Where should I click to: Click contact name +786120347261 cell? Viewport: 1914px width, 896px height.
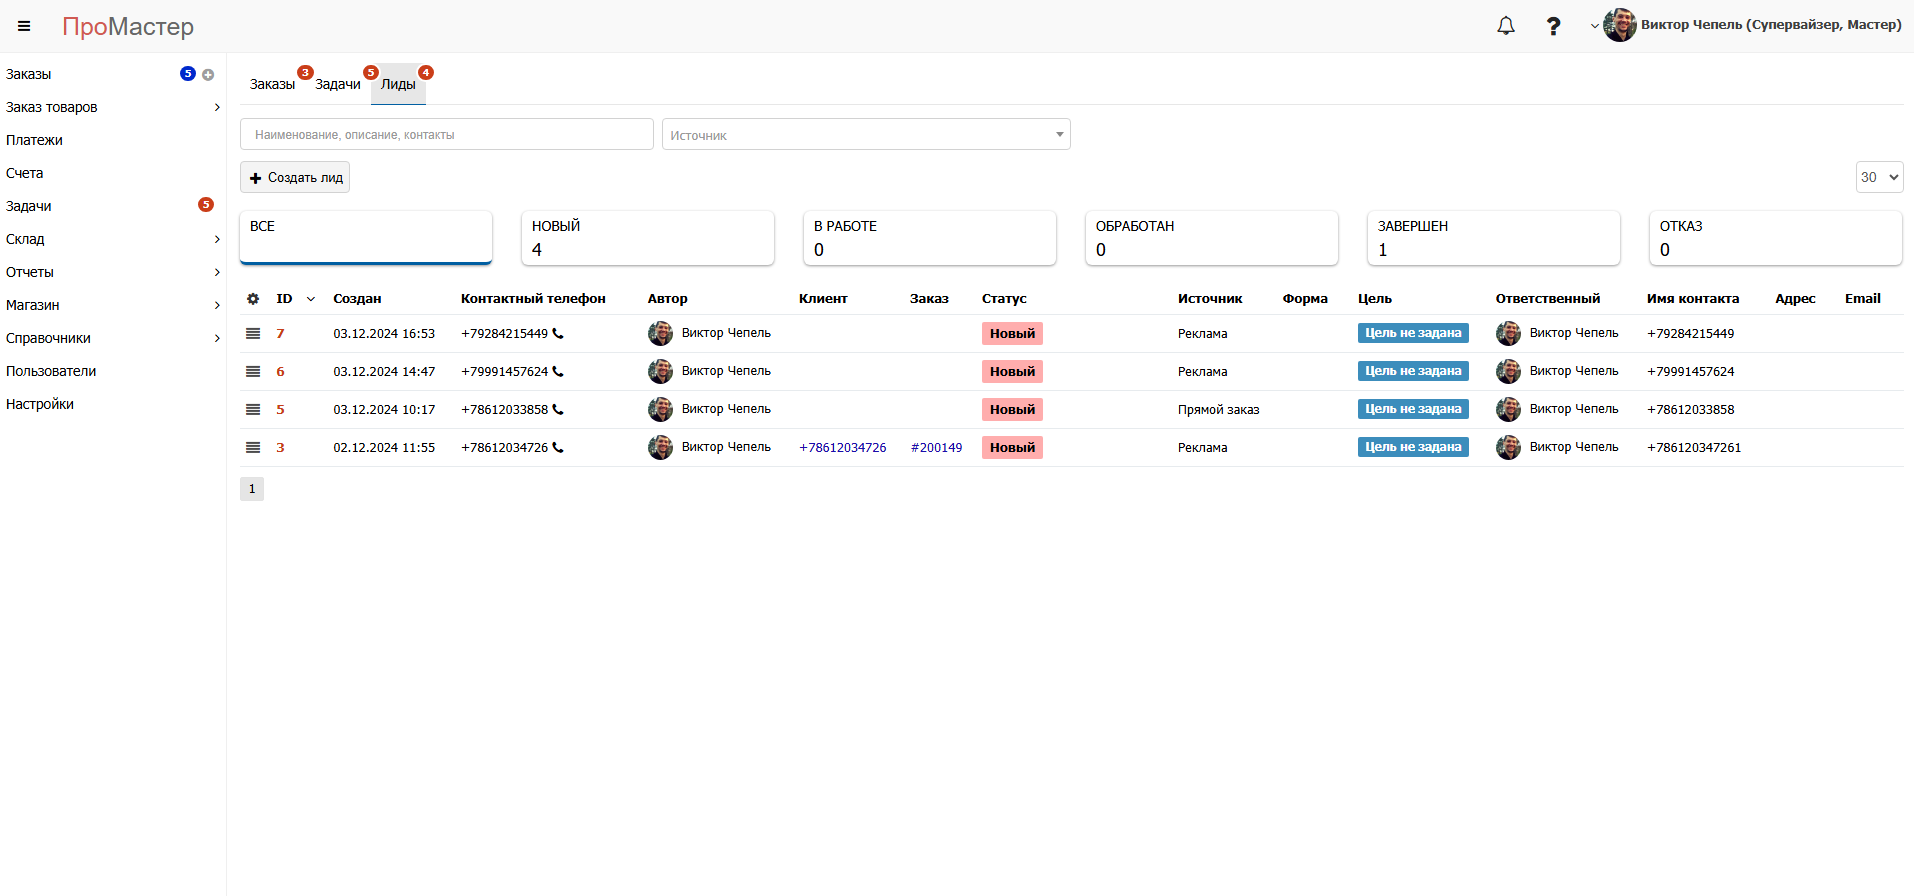point(1694,448)
